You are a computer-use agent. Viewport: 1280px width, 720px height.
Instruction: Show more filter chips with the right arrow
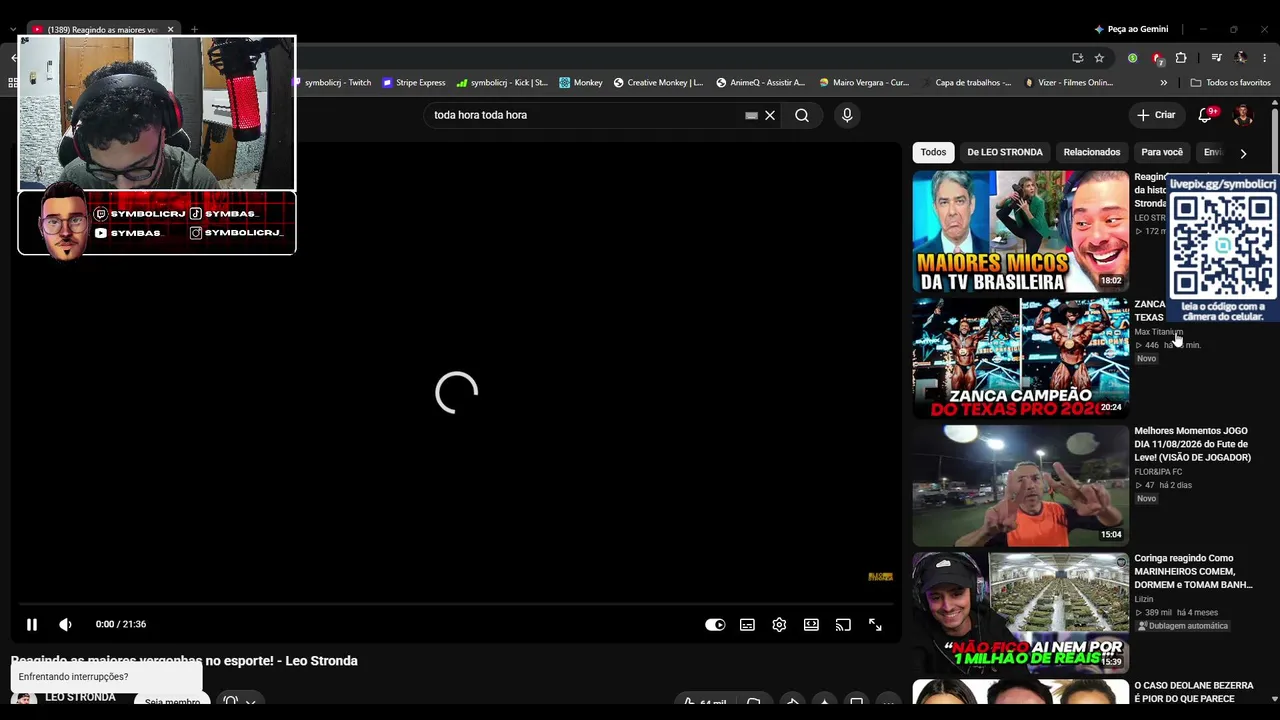[x=1243, y=153]
